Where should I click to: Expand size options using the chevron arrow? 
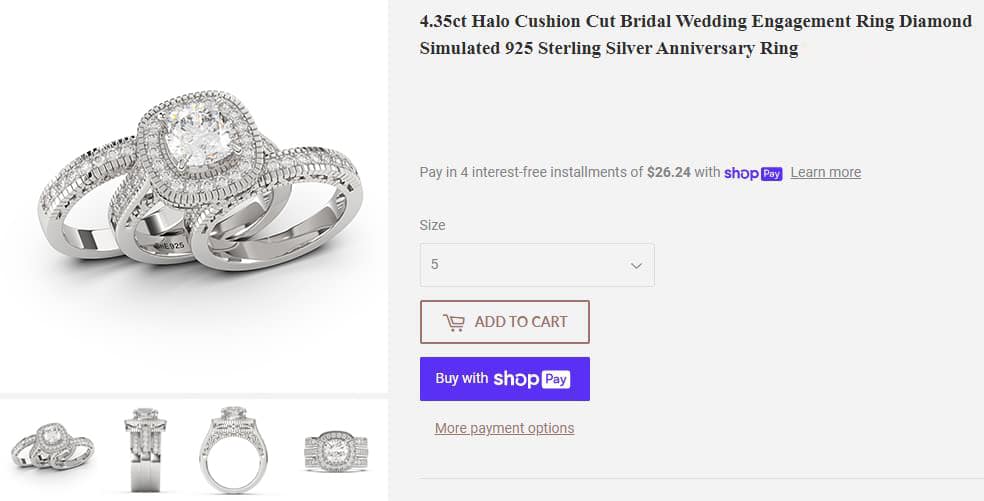coord(635,265)
